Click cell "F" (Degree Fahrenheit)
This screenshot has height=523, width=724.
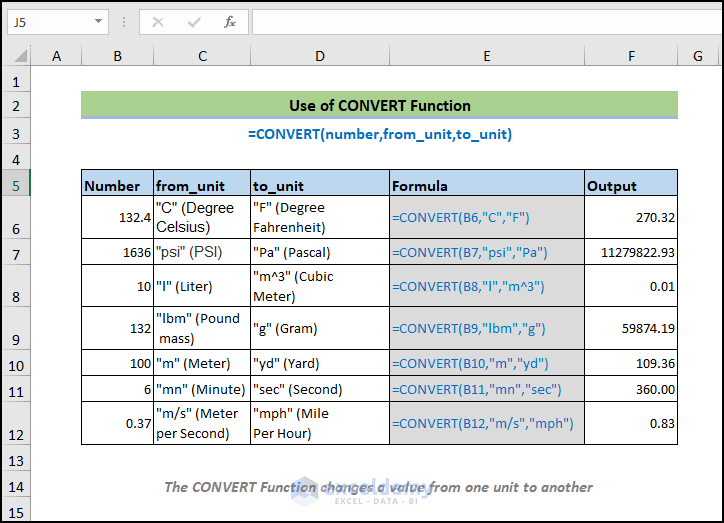(320, 217)
